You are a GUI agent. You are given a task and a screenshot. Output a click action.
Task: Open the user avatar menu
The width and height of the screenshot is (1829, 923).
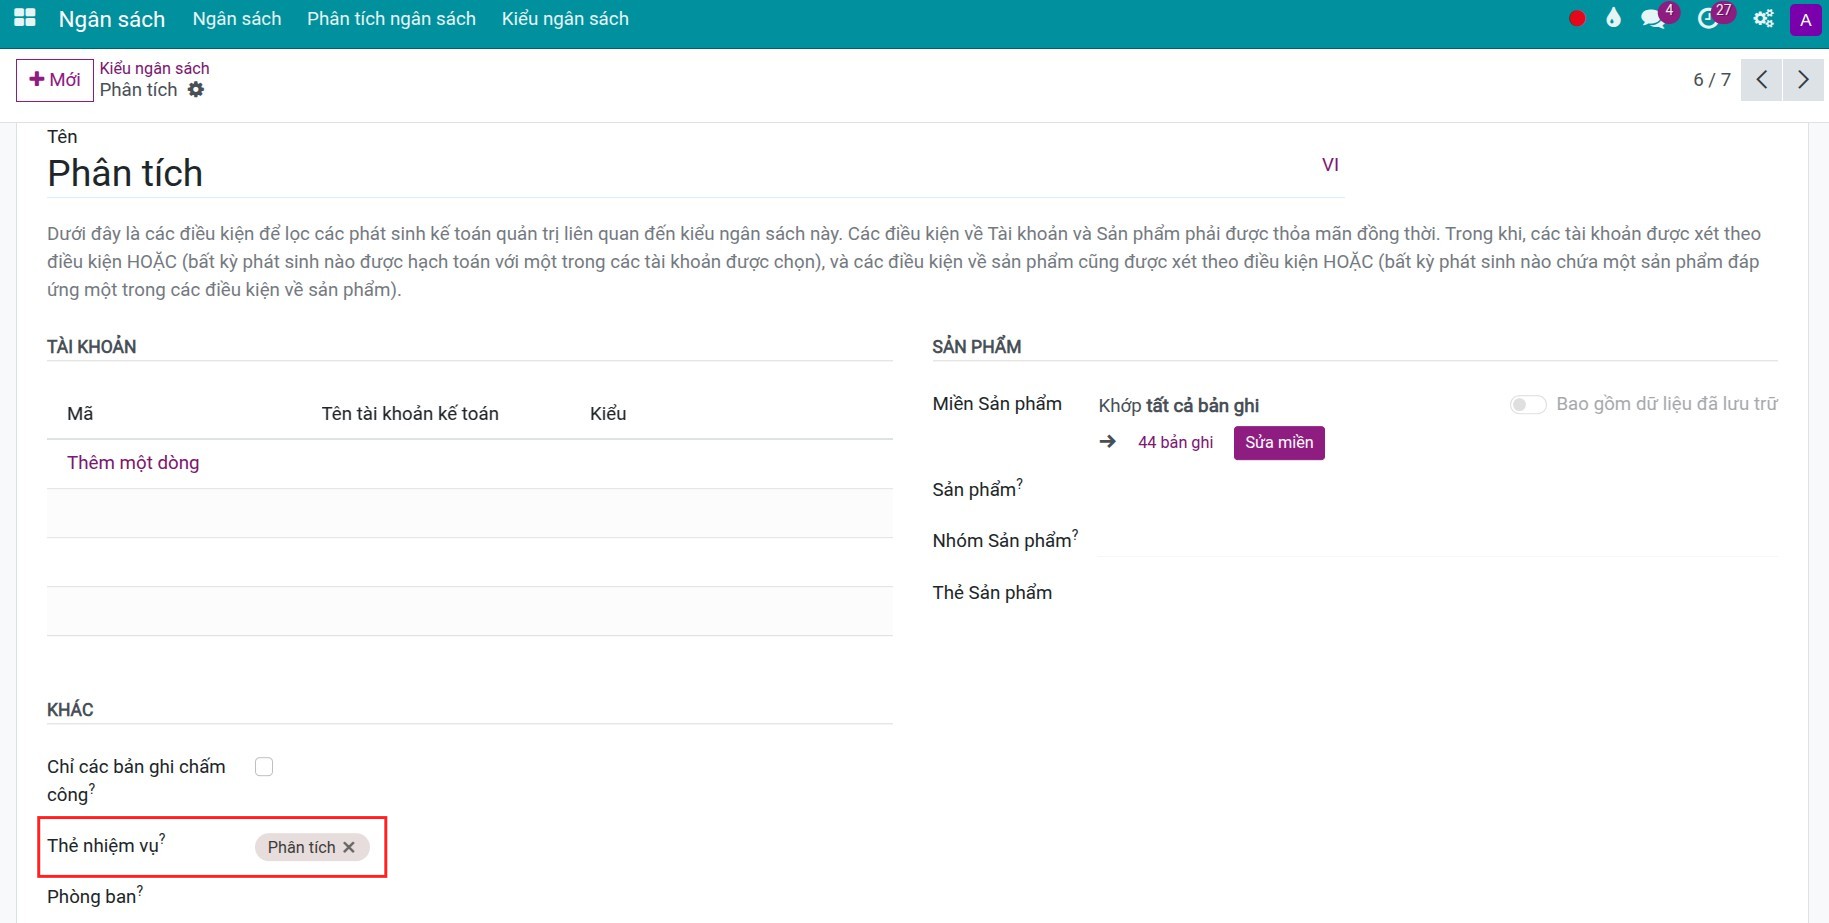pos(1805,19)
